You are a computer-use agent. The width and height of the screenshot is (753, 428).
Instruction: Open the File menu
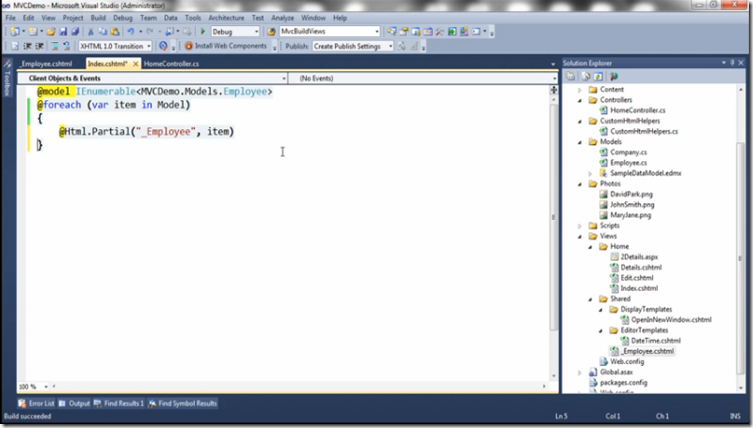coord(10,18)
